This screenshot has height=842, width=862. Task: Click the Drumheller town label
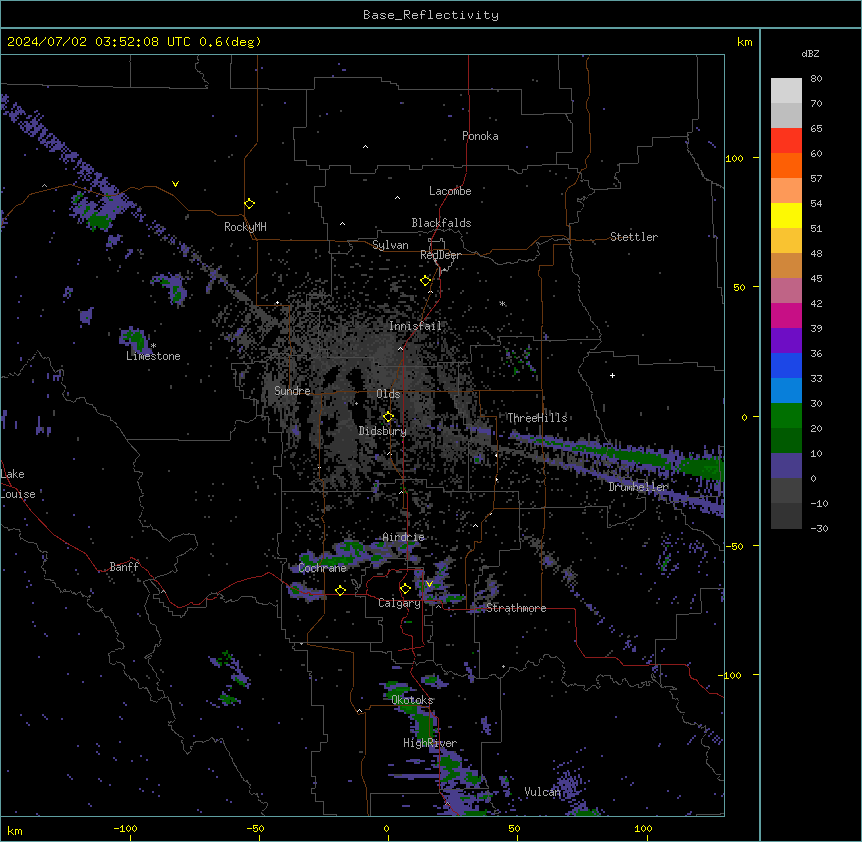tap(638, 487)
